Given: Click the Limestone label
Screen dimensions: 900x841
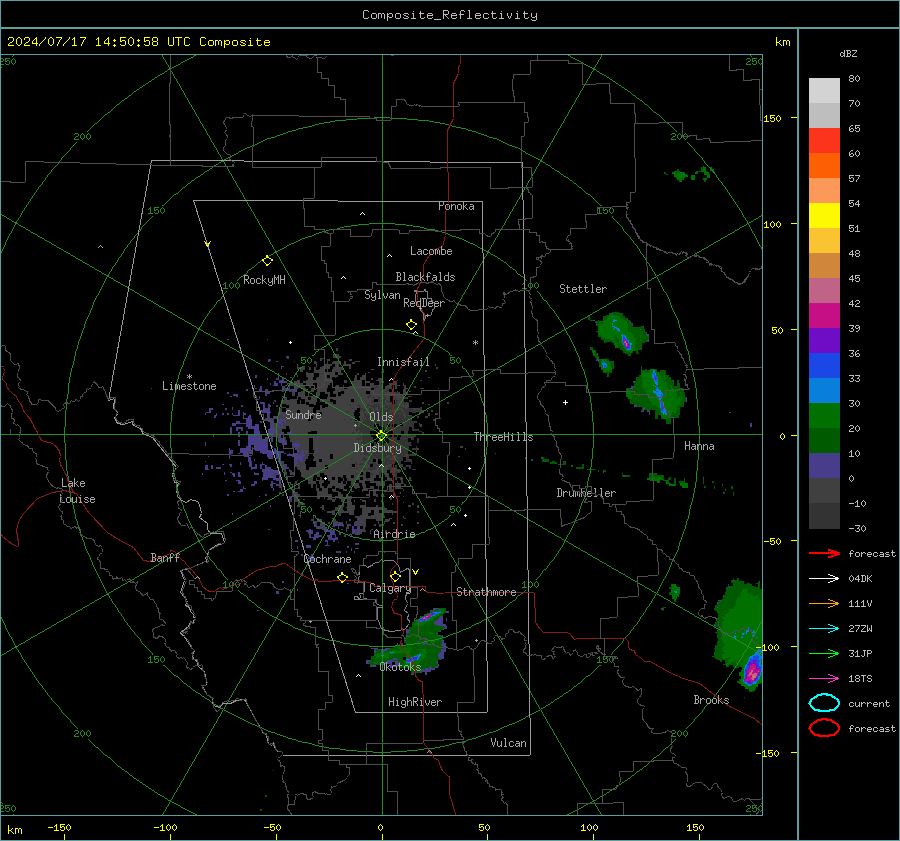Looking at the screenshot, I should point(189,386).
